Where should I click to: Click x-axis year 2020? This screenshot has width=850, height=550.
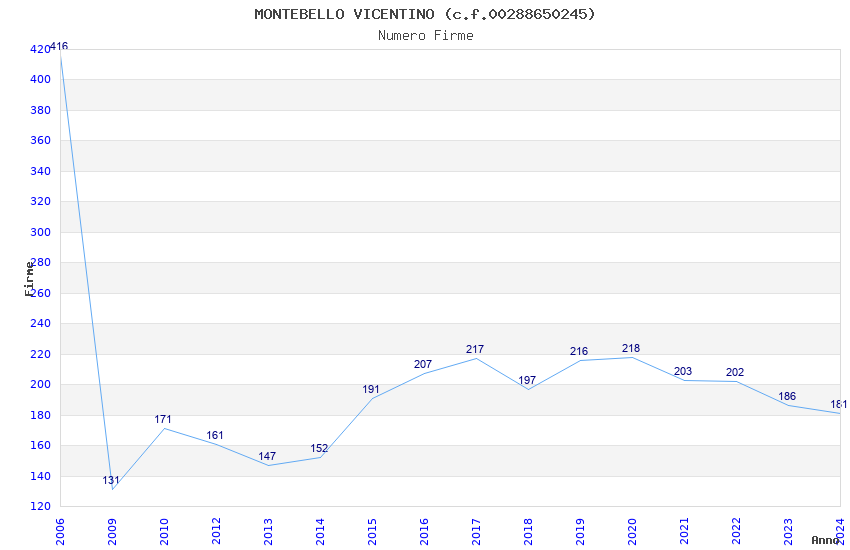tap(632, 532)
